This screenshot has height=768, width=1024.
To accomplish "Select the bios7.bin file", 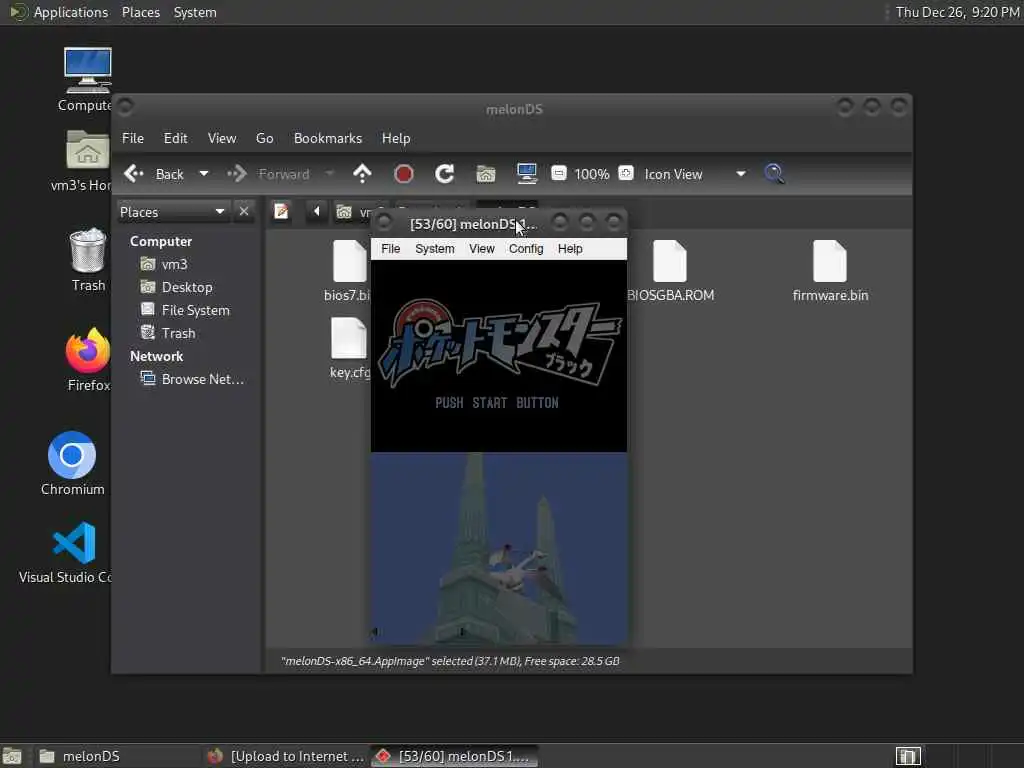I will (348, 270).
